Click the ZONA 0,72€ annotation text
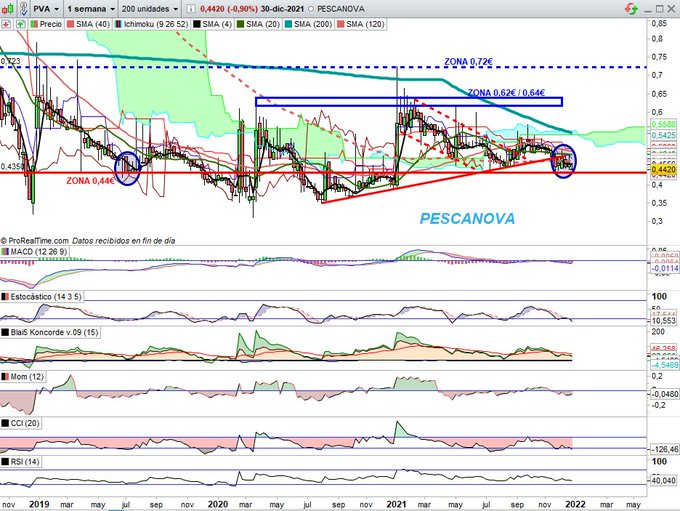 tap(468, 62)
